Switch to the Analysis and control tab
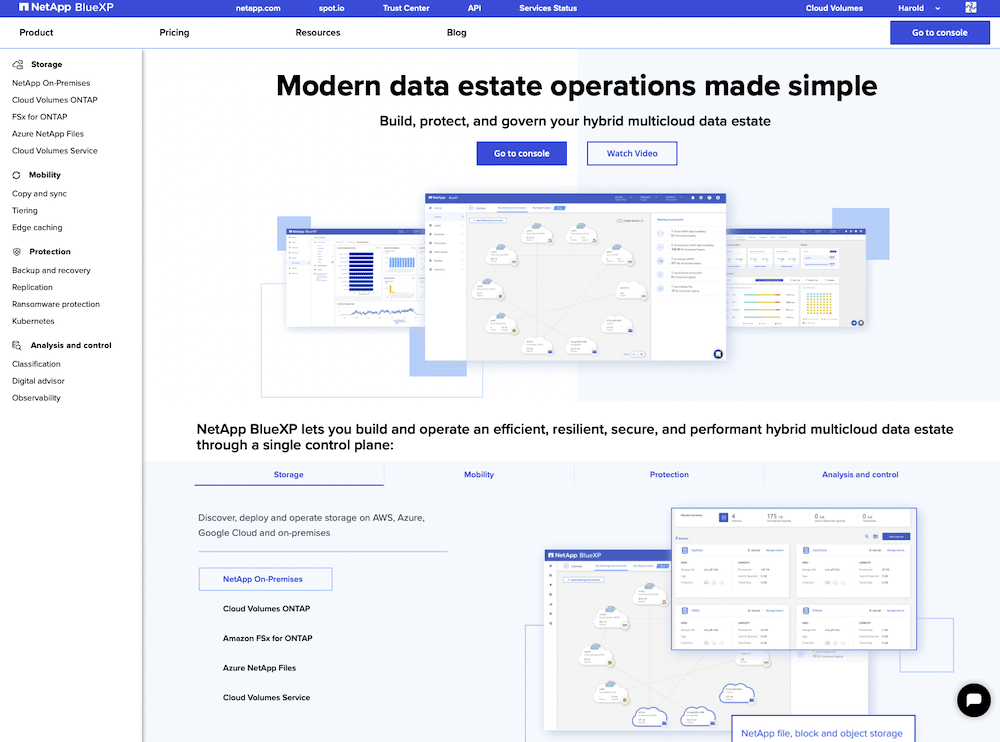 [x=860, y=475]
